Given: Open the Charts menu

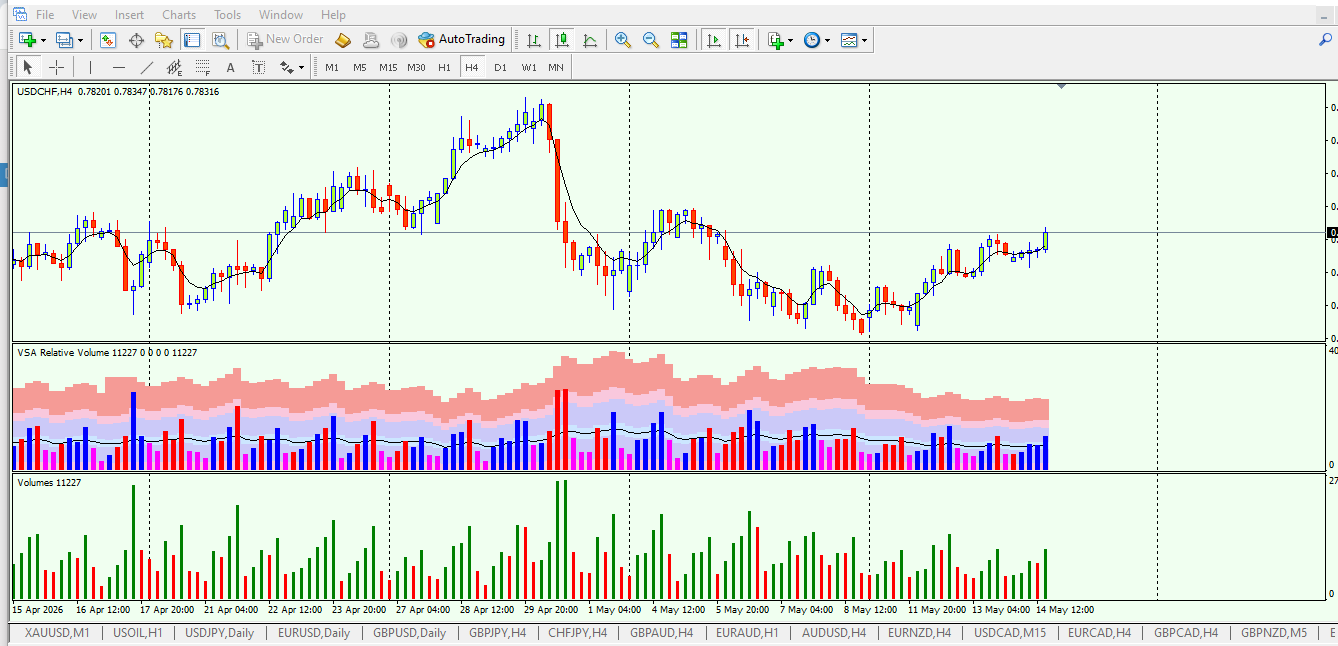Looking at the screenshot, I should [x=179, y=15].
